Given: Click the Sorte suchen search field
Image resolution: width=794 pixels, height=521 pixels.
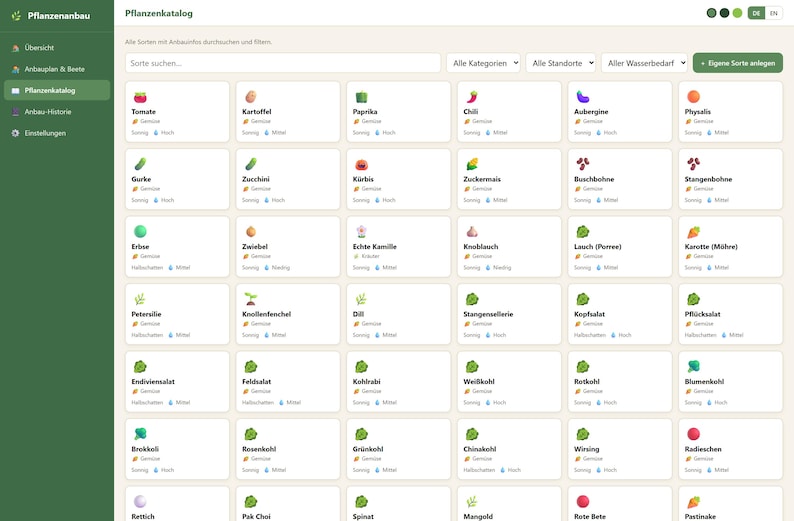Looking at the screenshot, I should [283, 63].
